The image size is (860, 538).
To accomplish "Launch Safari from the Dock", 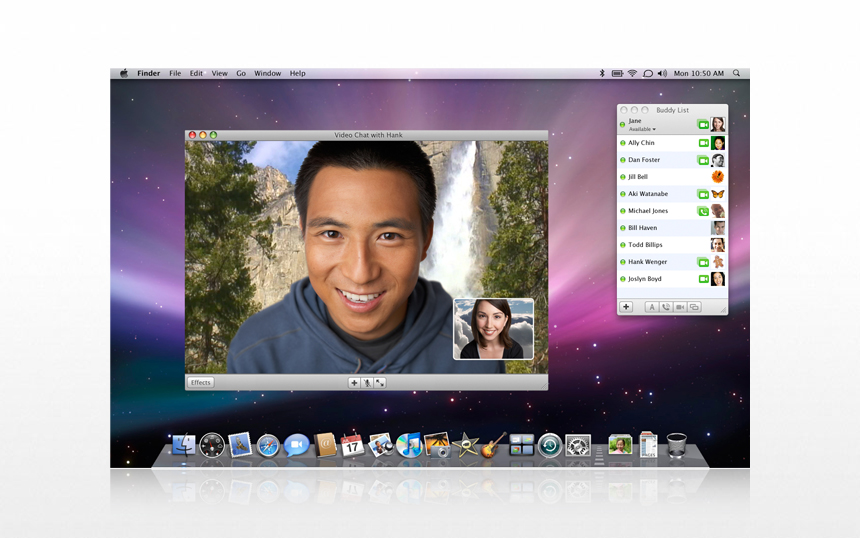I will (x=268, y=446).
